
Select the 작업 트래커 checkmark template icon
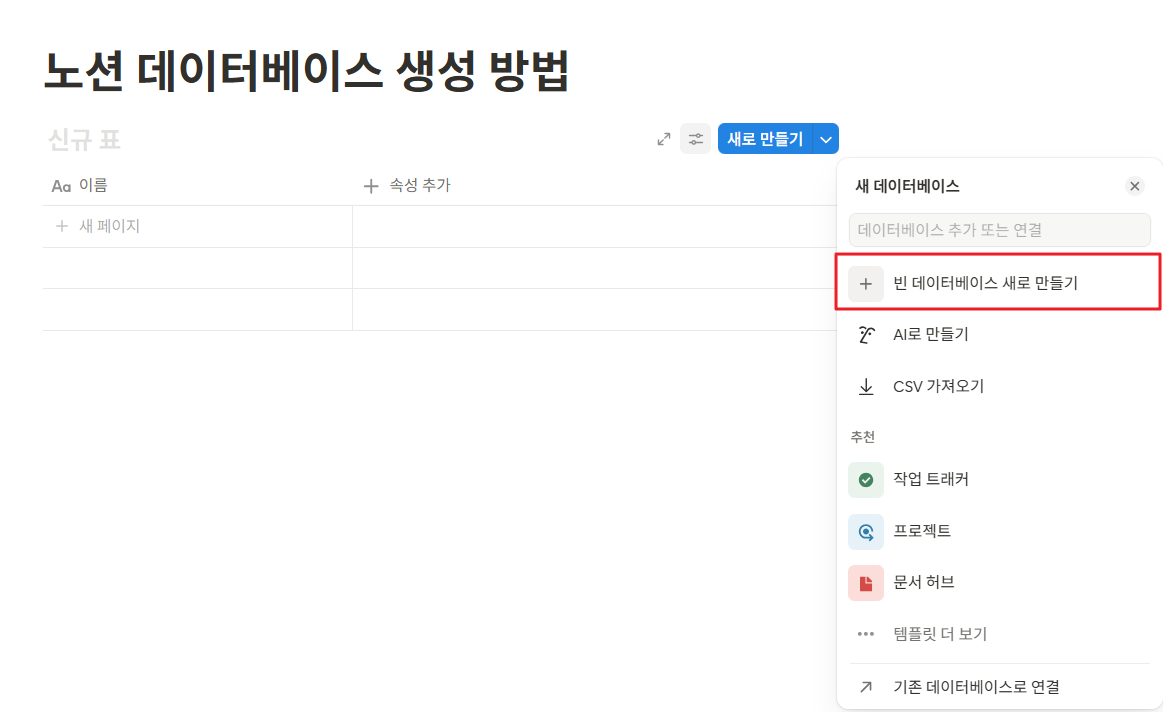click(866, 479)
